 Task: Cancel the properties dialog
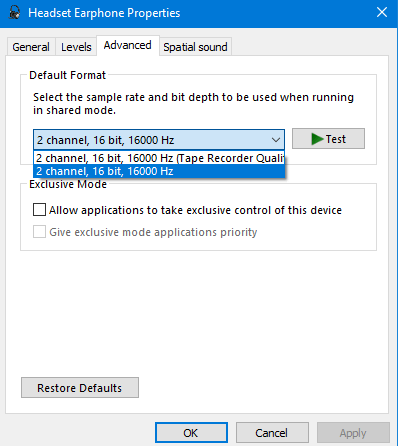pos(272,433)
